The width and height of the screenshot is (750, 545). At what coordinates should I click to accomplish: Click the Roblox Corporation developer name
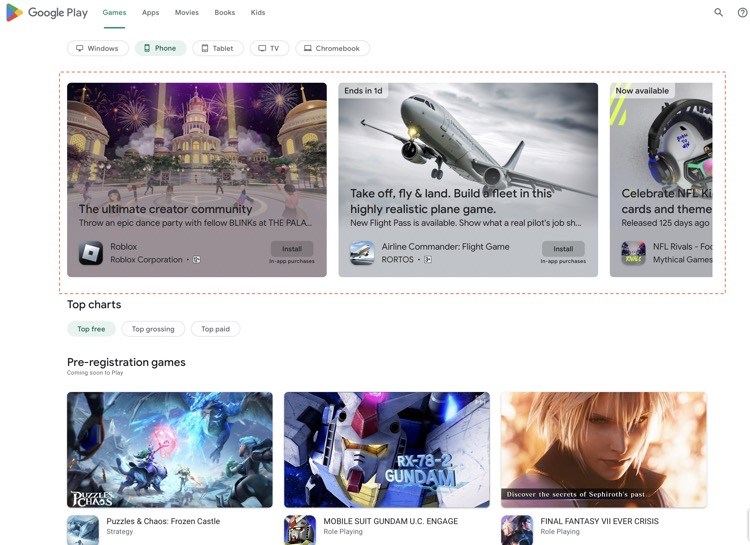click(x=146, y=260)
